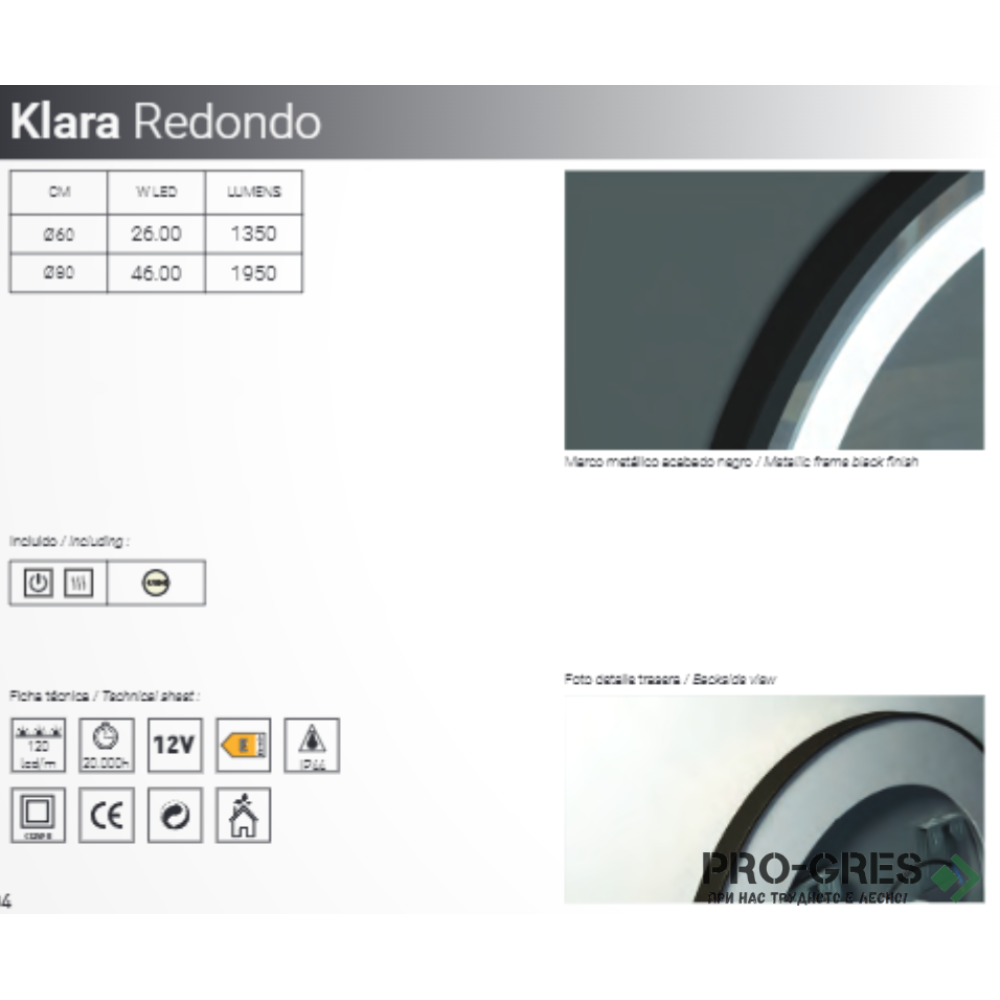Click the 1350 lumens cell
The image size is (1000, 1000).
pos(254,234)
